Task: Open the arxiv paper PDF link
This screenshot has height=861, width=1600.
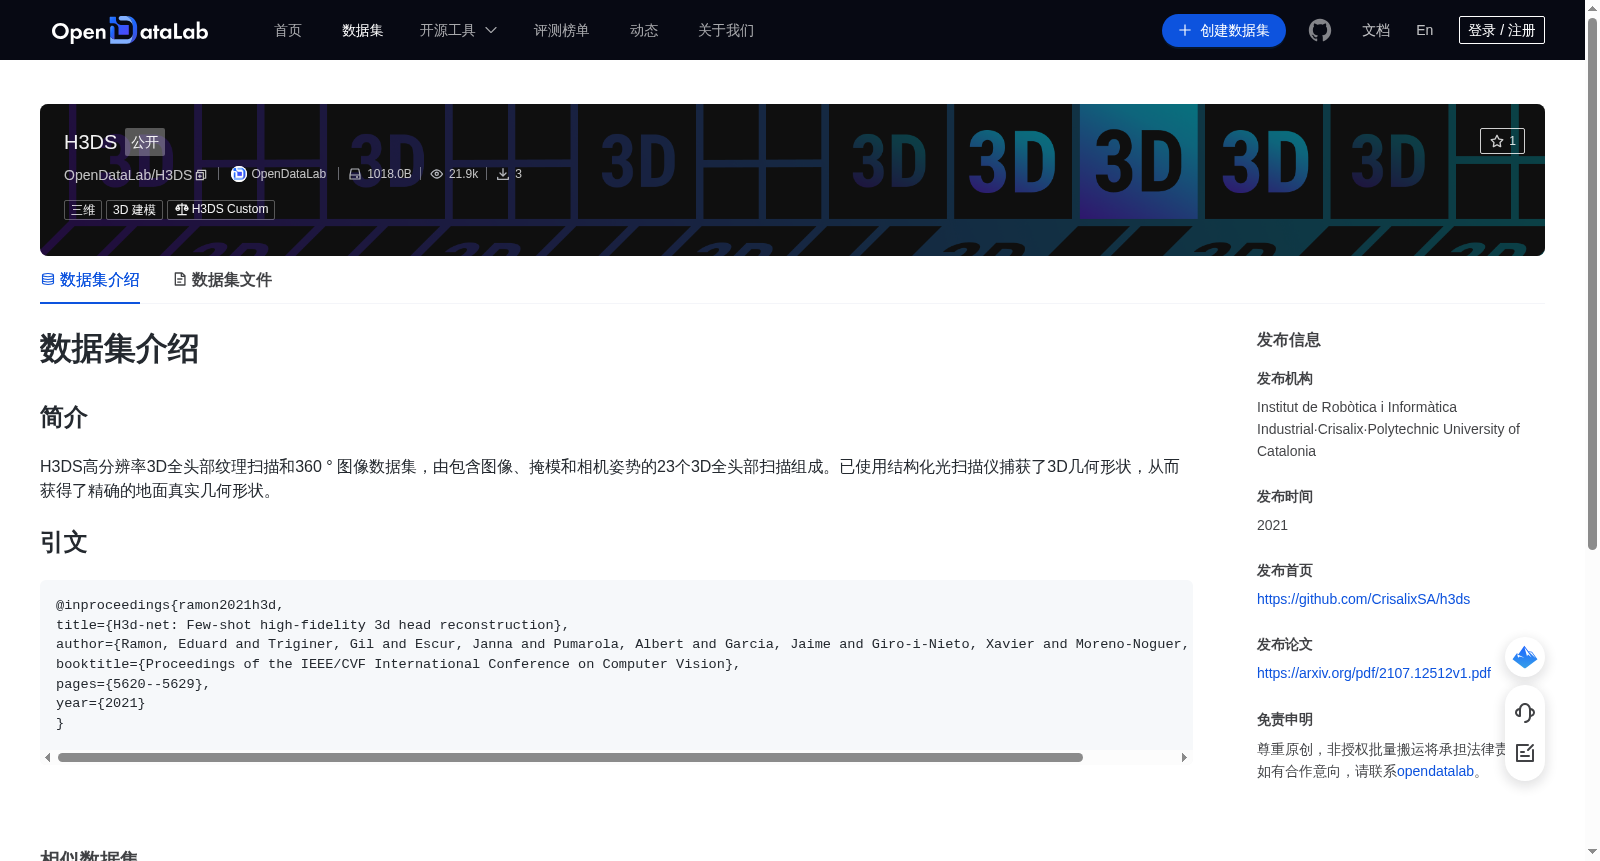Action: (x=1374, y=673)
